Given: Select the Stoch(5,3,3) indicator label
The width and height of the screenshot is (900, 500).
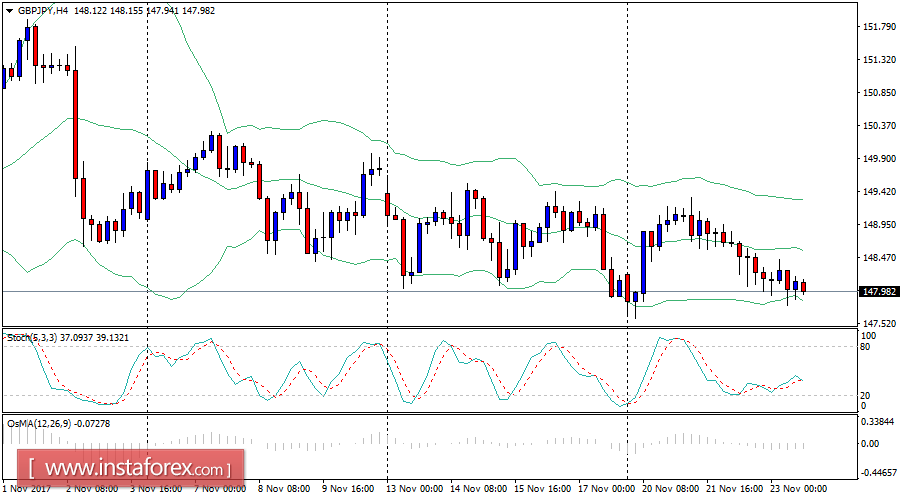Looking at the screenshot, I should pos(32,338).
